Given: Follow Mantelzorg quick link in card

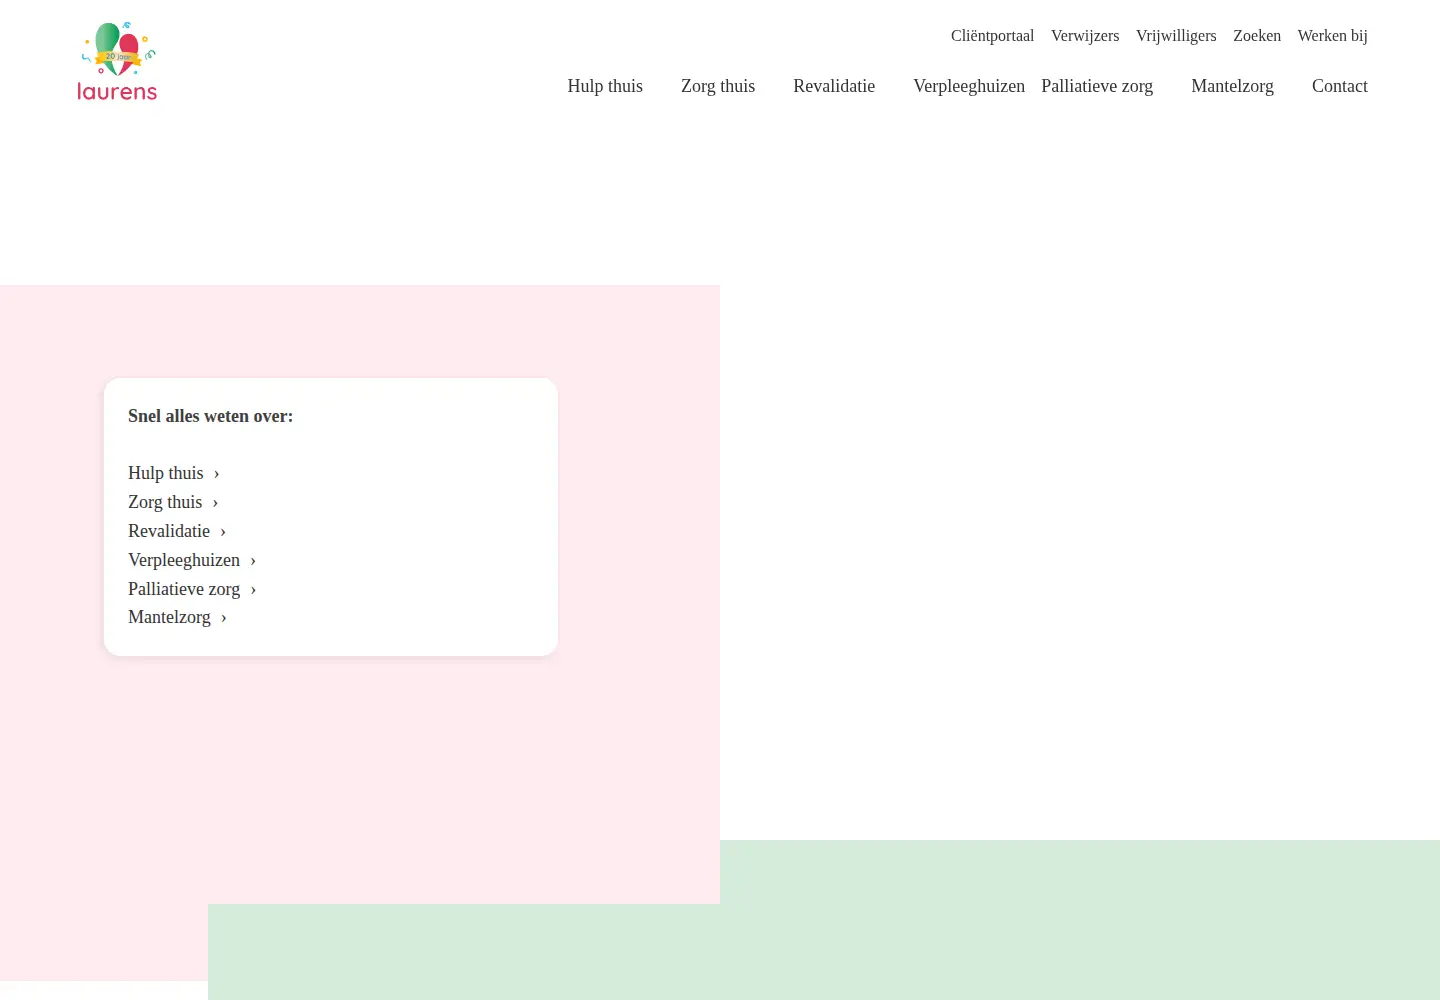Looking at the screenshot, I should [178, 617].
